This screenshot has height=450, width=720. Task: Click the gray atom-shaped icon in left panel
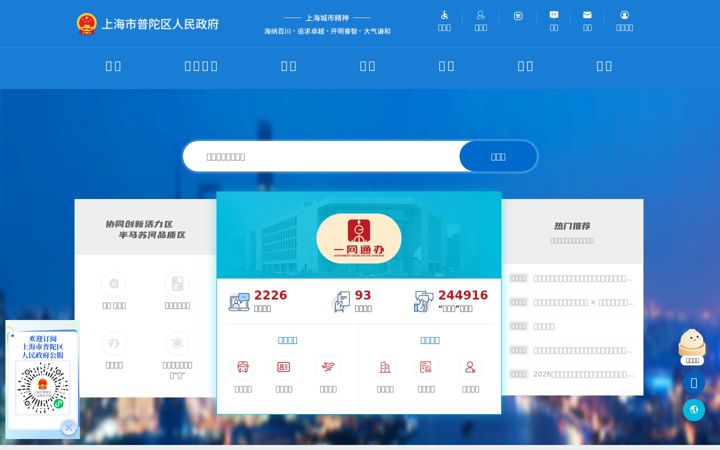click(x=177, y=343)
